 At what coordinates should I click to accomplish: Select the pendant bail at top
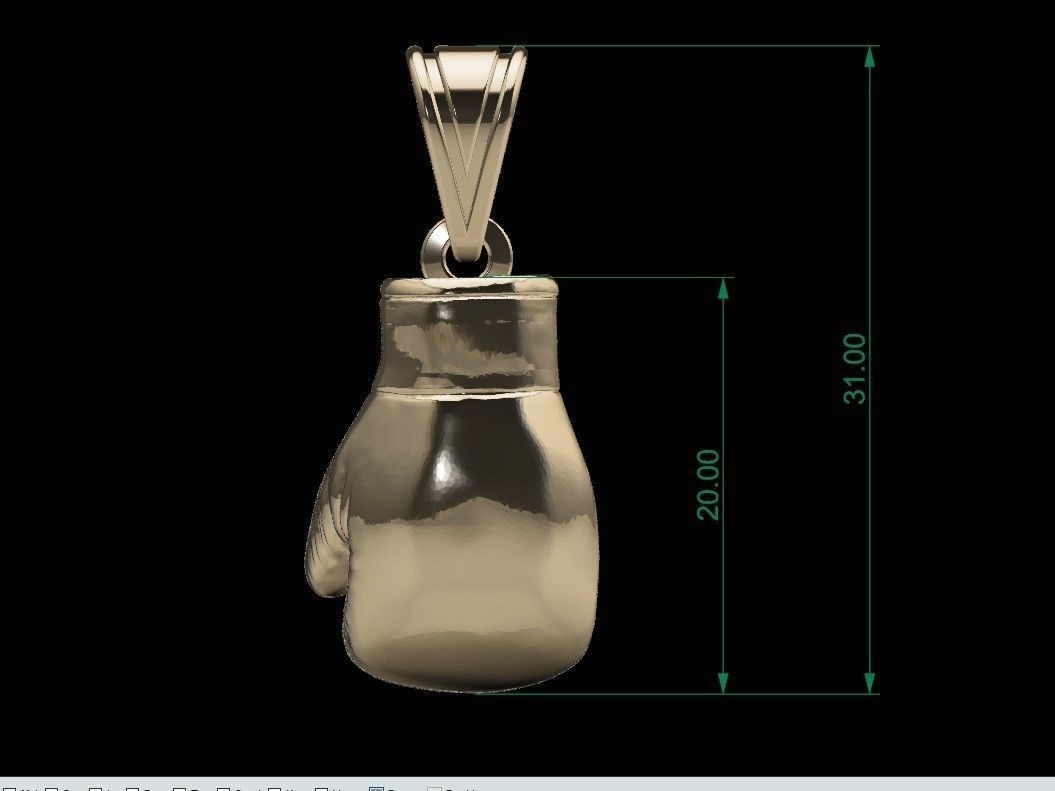pyautogui.click(x=466, y=152)
